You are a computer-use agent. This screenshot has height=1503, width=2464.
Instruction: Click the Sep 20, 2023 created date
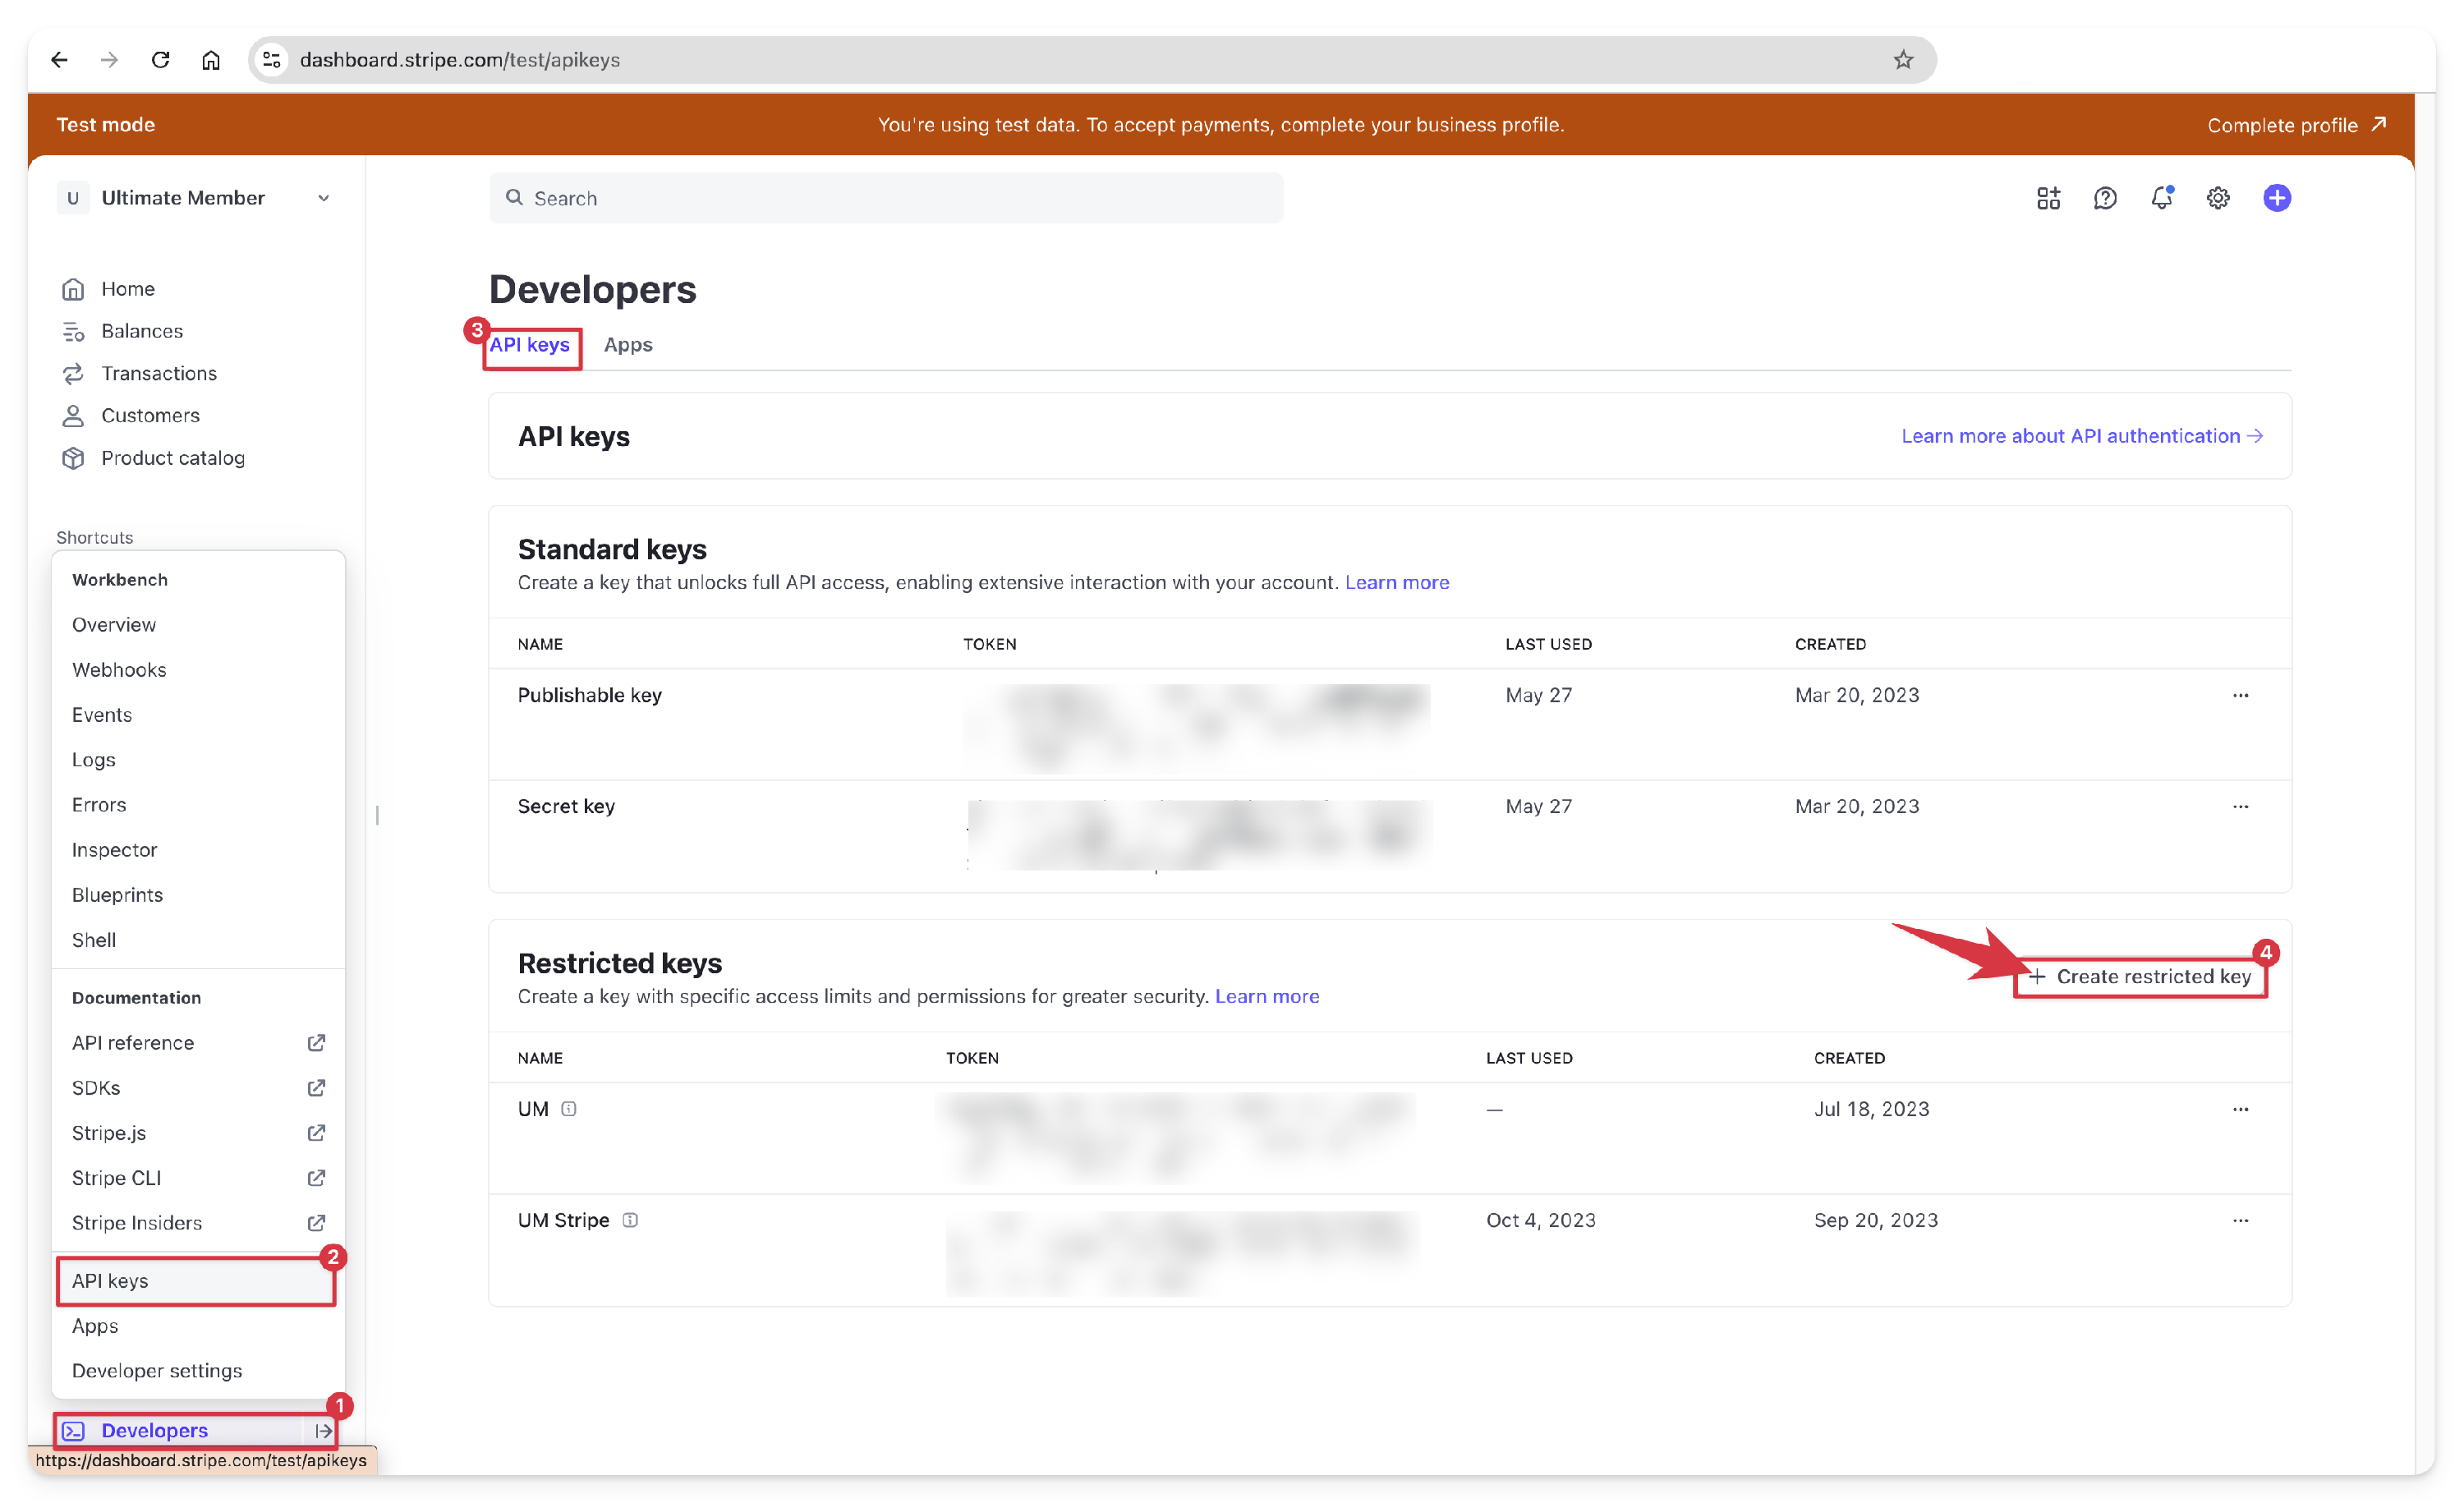coord(1876,1220)
